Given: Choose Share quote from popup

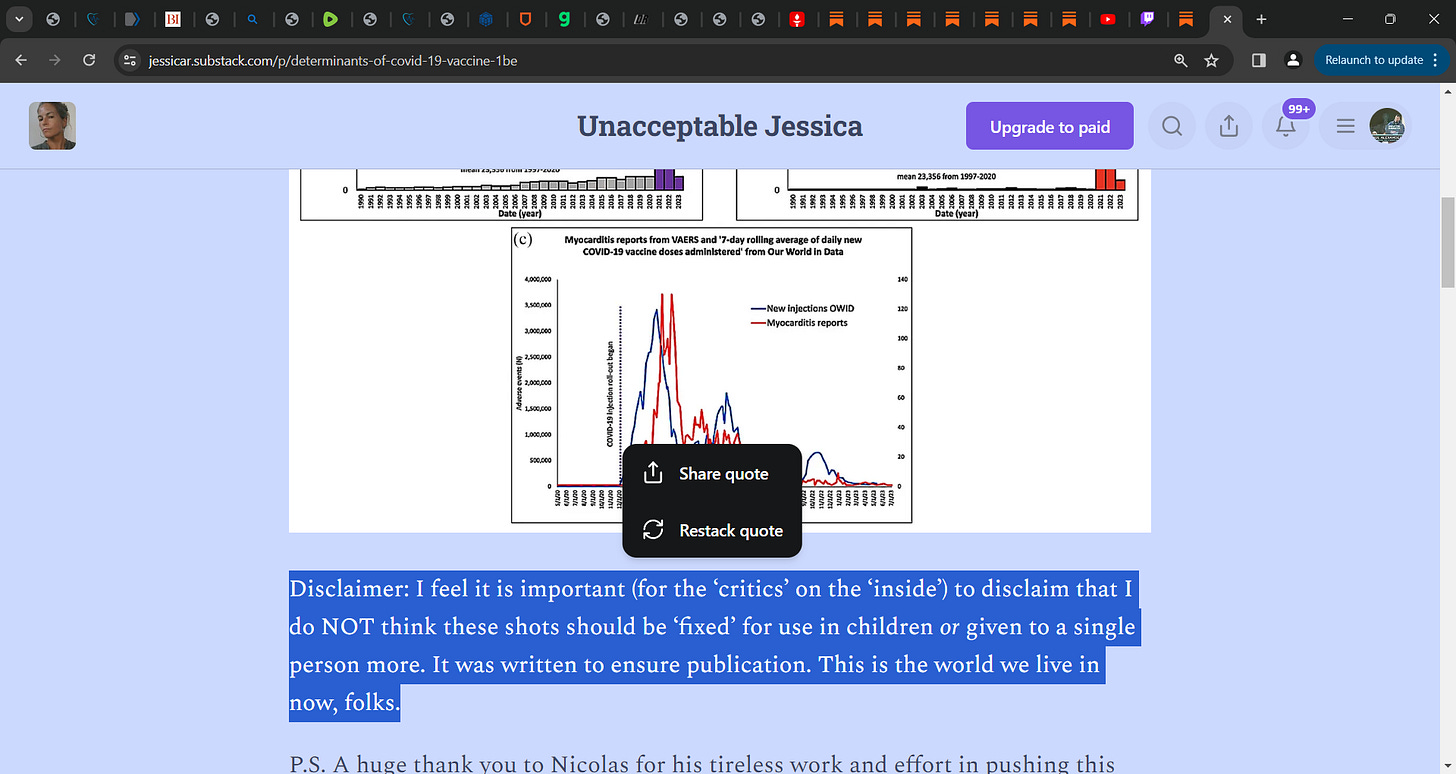Looking at the screenshot, I should point(712,473).
